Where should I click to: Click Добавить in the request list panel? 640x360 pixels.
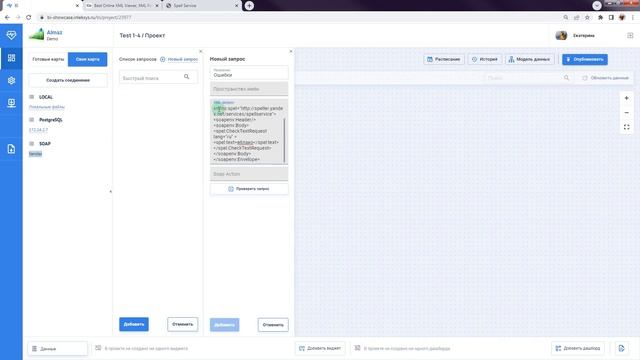click(134, 324)
